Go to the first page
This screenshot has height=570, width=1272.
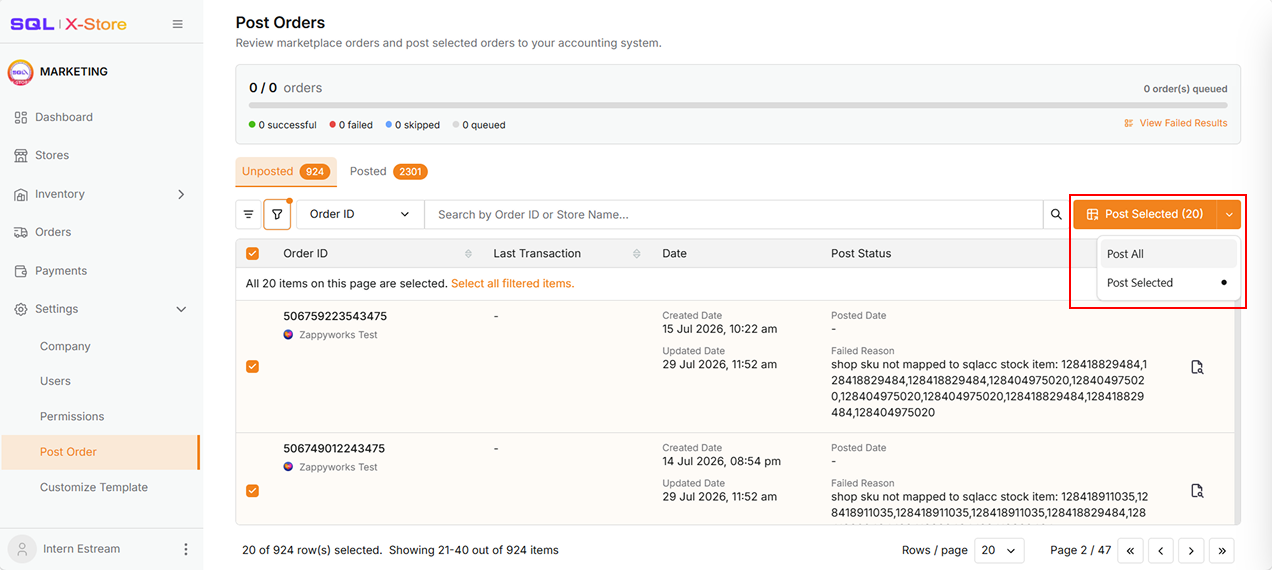coord(1130,550)
